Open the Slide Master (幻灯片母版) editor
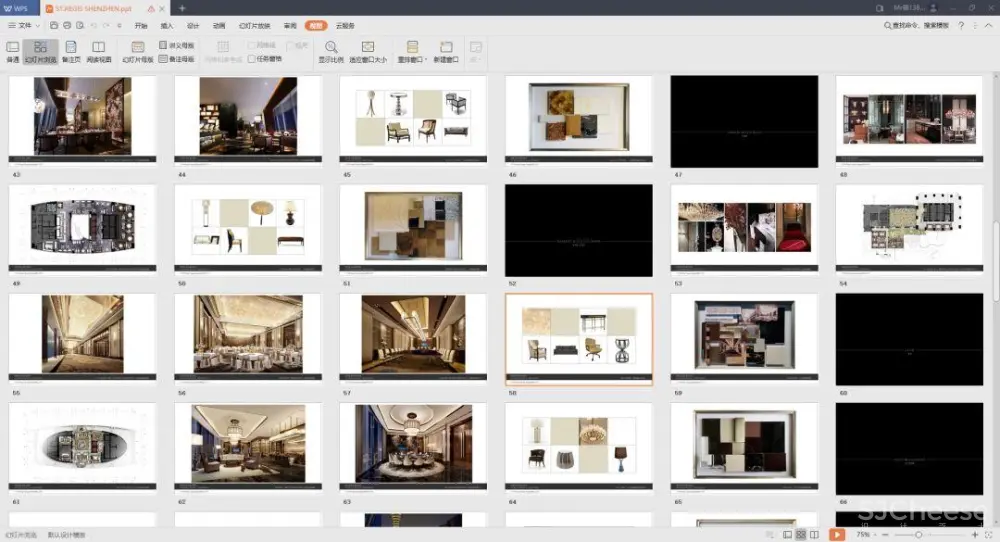The width and height of the screenshot is (1000, 542). (x=138, y=51)
